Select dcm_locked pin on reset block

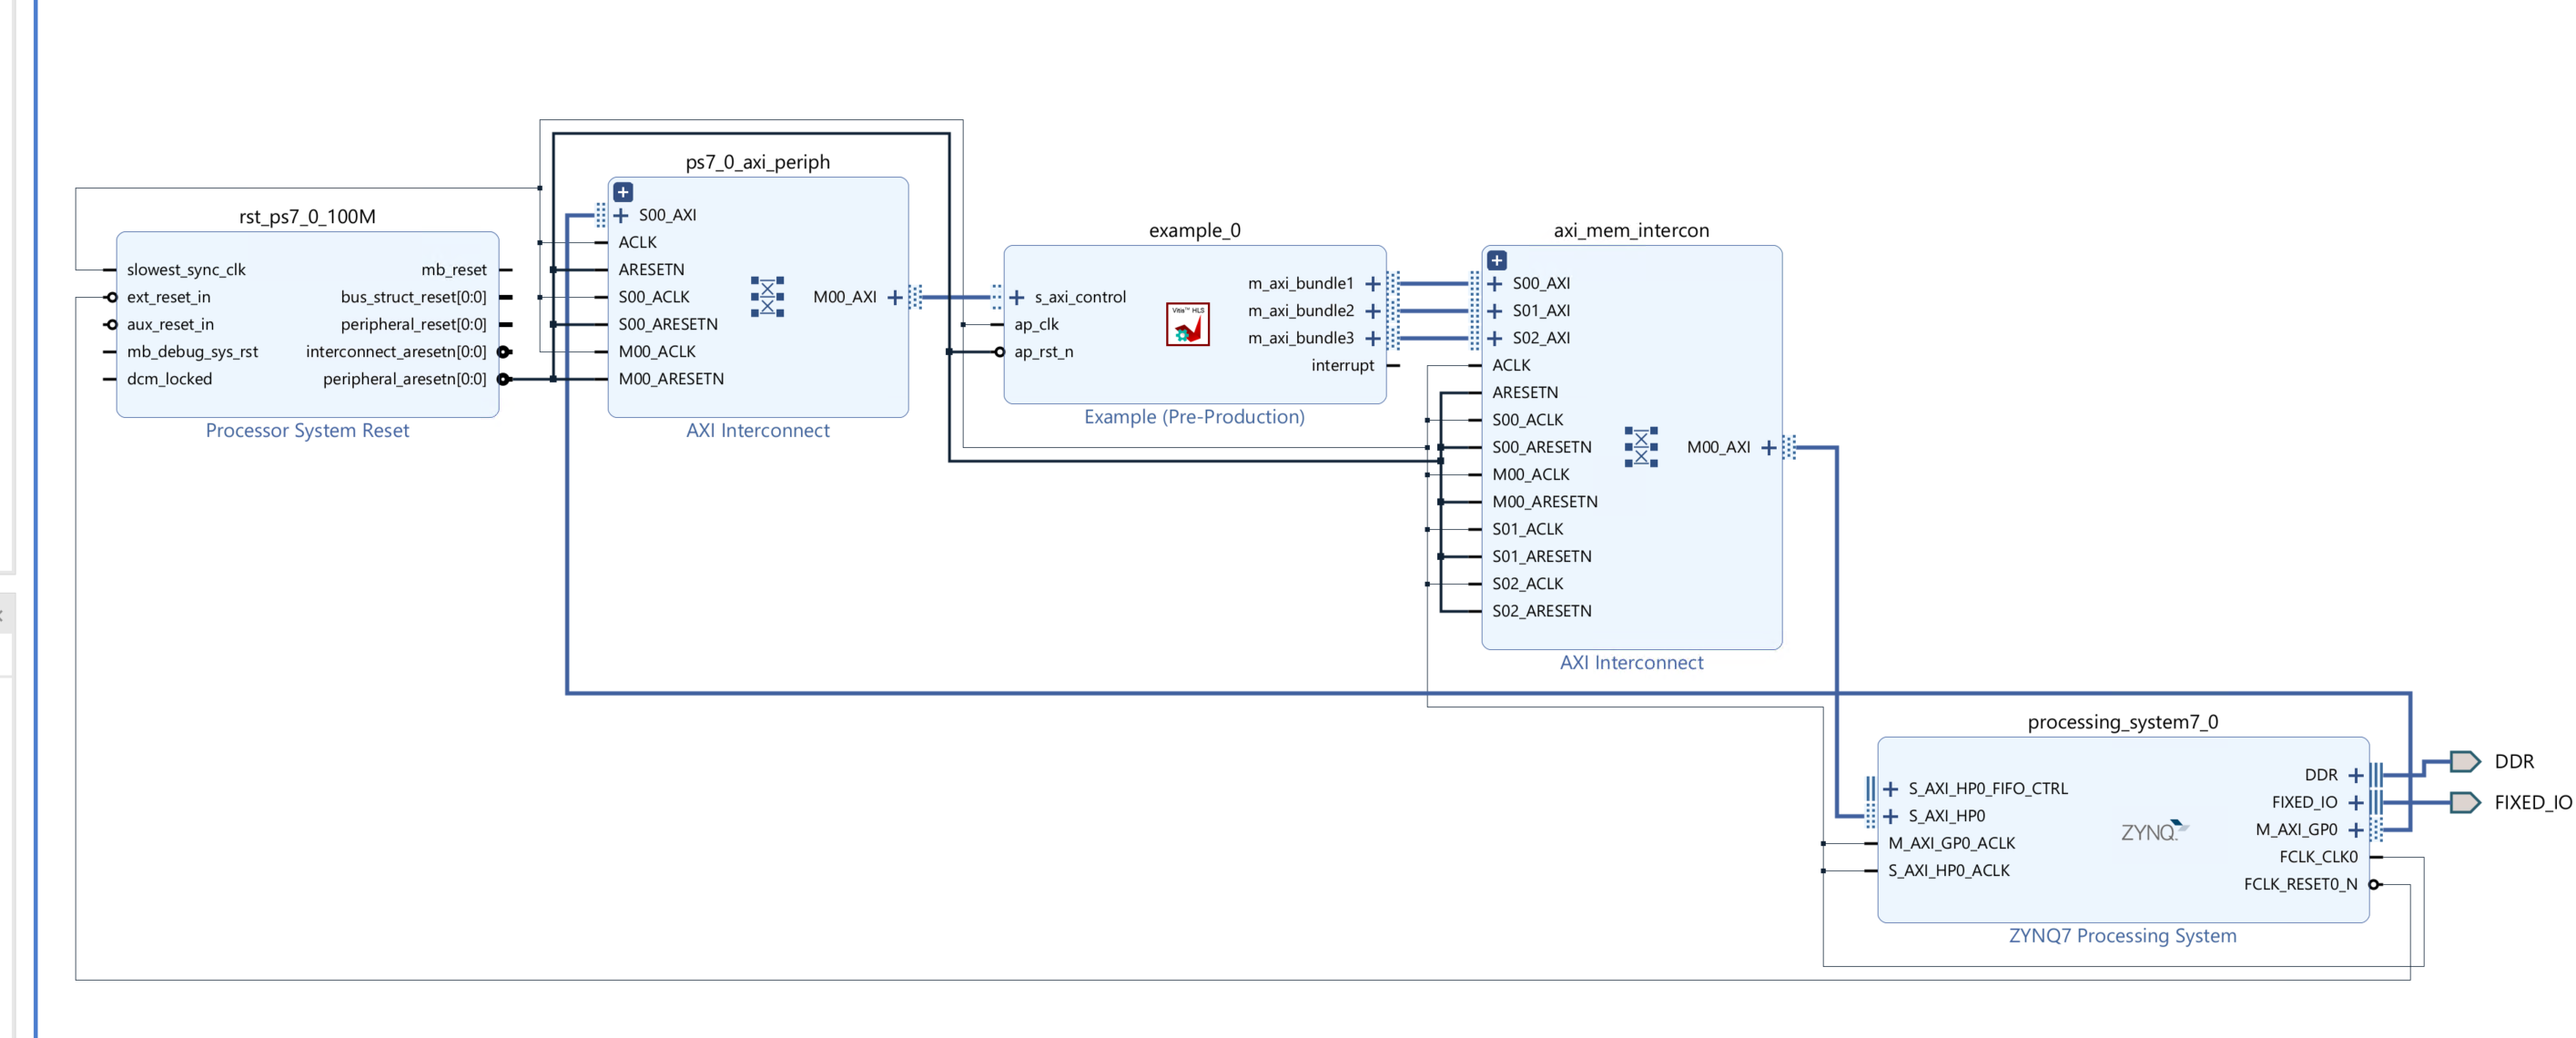point(169,379)
